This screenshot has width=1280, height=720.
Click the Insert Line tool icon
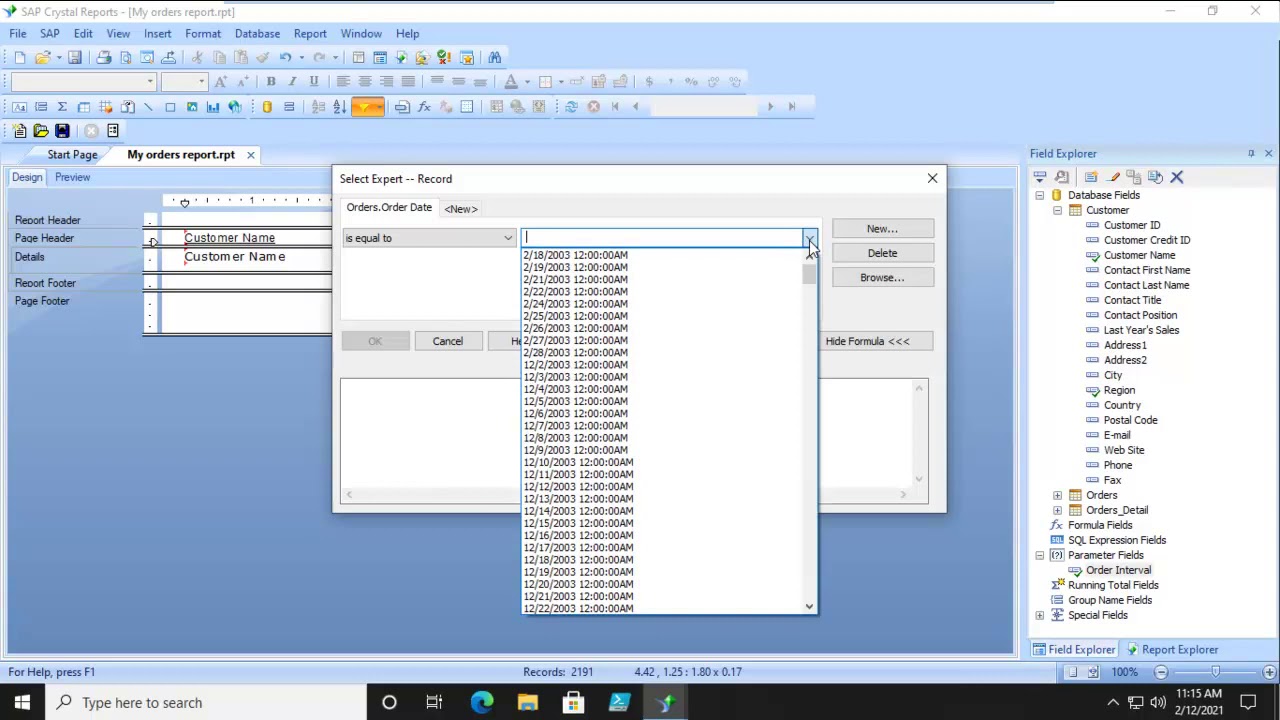click(x=148, y=107)
